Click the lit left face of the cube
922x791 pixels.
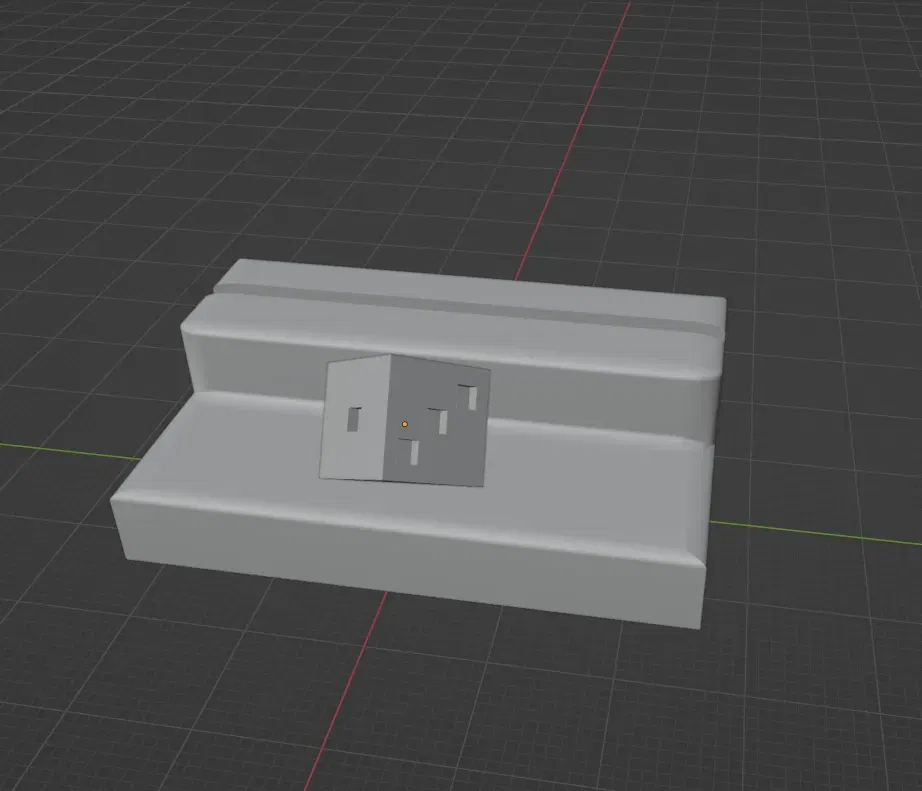[x=355, y=418]
